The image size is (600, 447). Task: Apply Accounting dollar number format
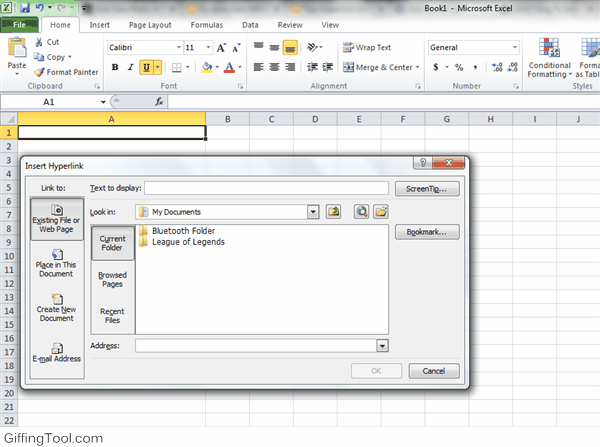coord(435,67)
